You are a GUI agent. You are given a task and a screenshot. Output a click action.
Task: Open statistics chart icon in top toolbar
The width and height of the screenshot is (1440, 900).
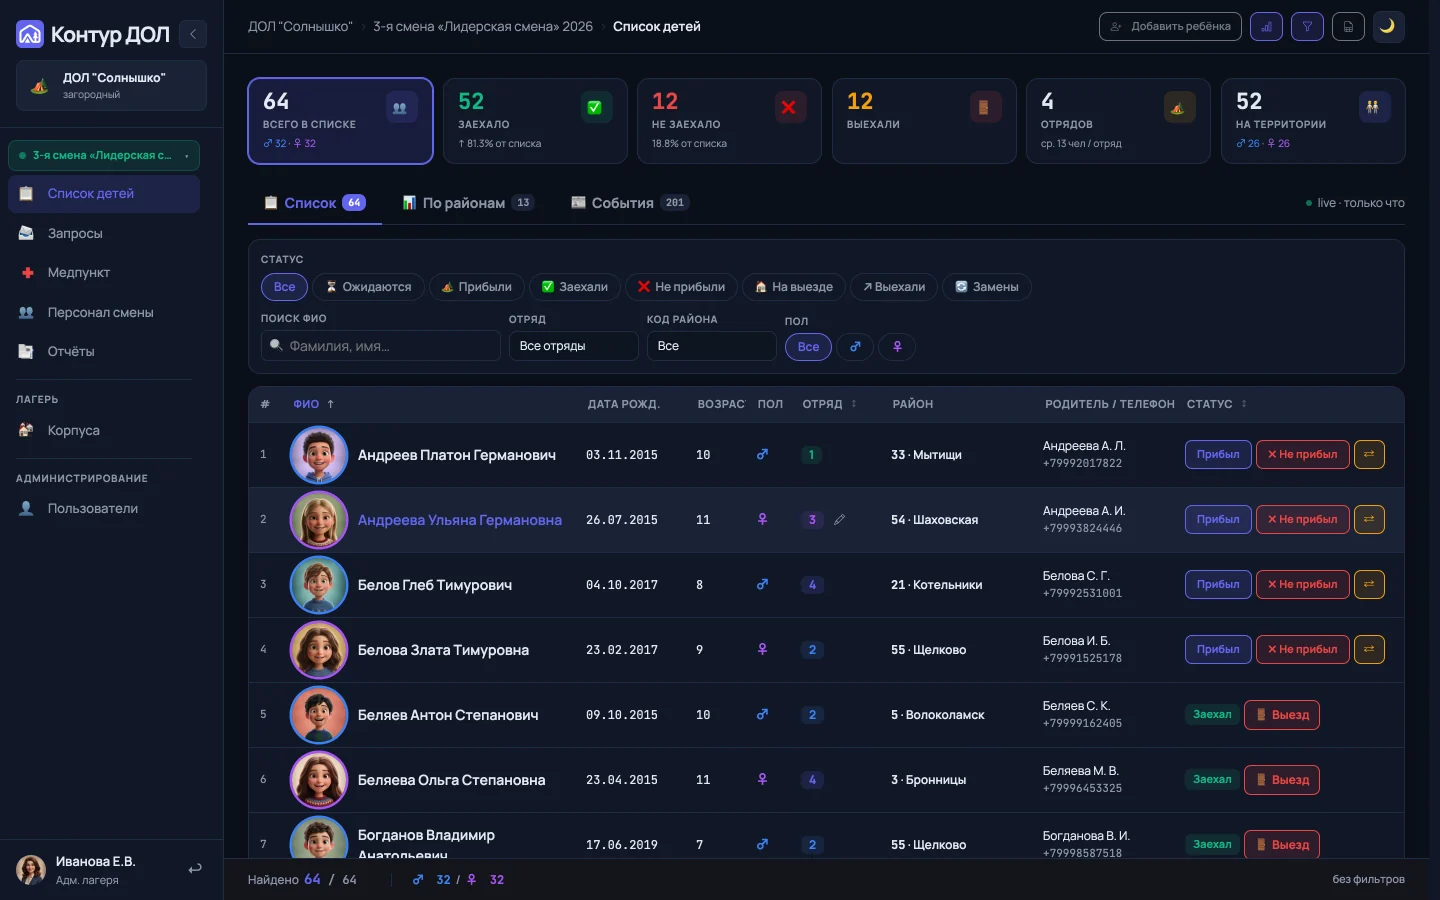click(1267, 27)
